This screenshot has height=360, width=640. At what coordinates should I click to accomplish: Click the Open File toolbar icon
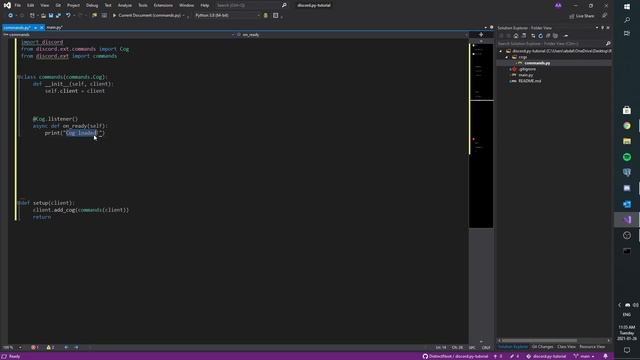point(43,16)
